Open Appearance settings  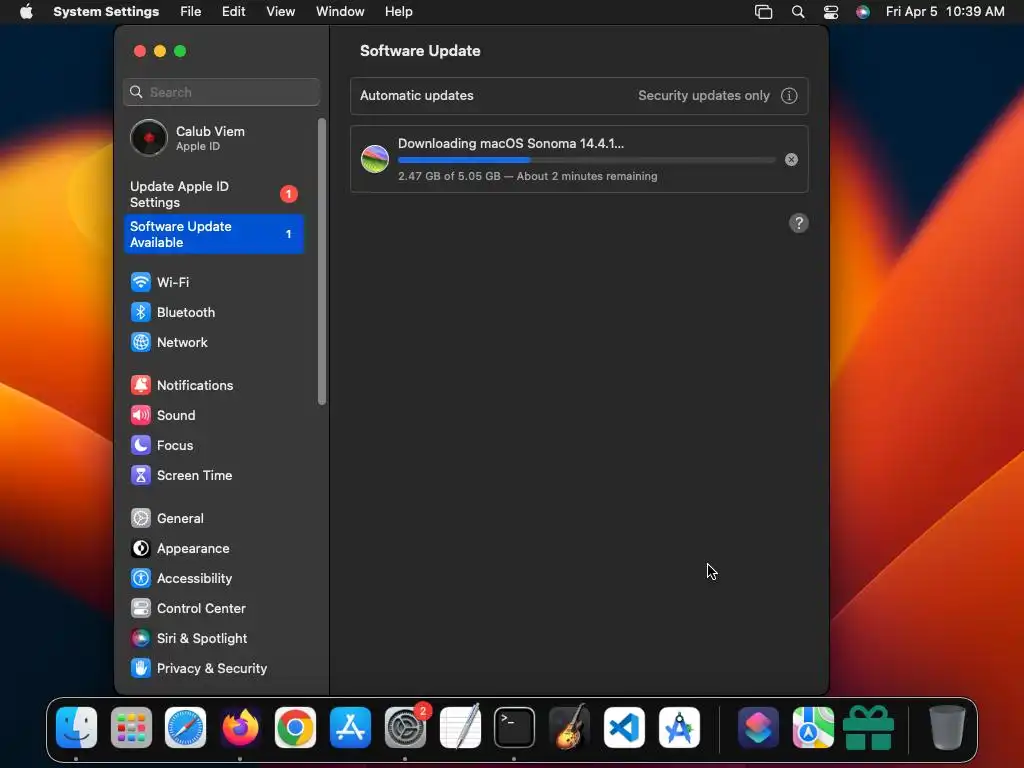coord(214,549)
